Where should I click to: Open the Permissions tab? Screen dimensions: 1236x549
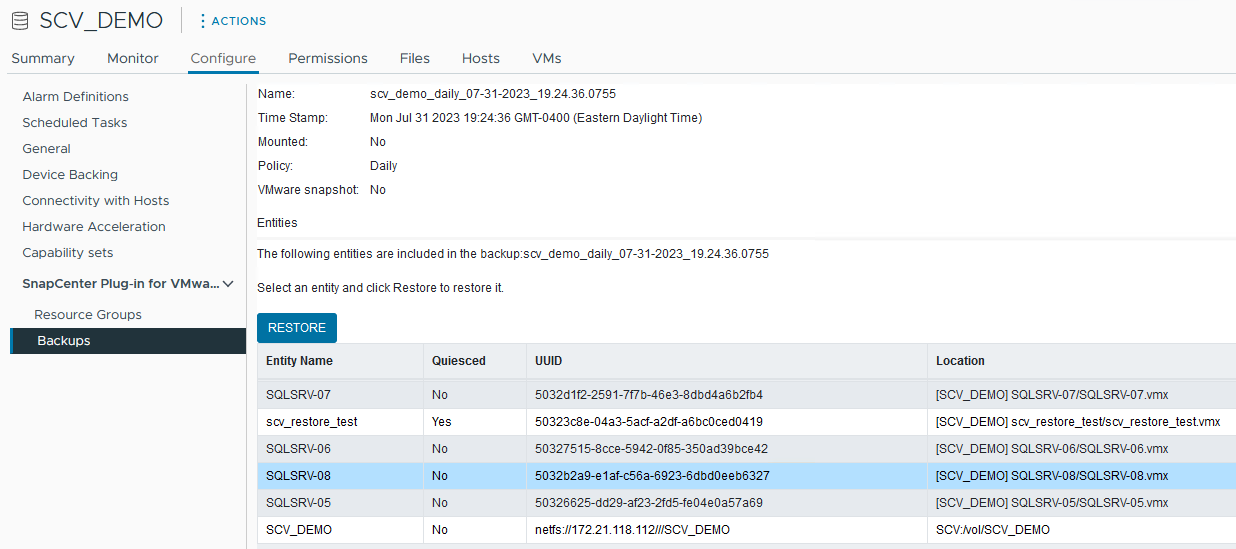[328, 58]
